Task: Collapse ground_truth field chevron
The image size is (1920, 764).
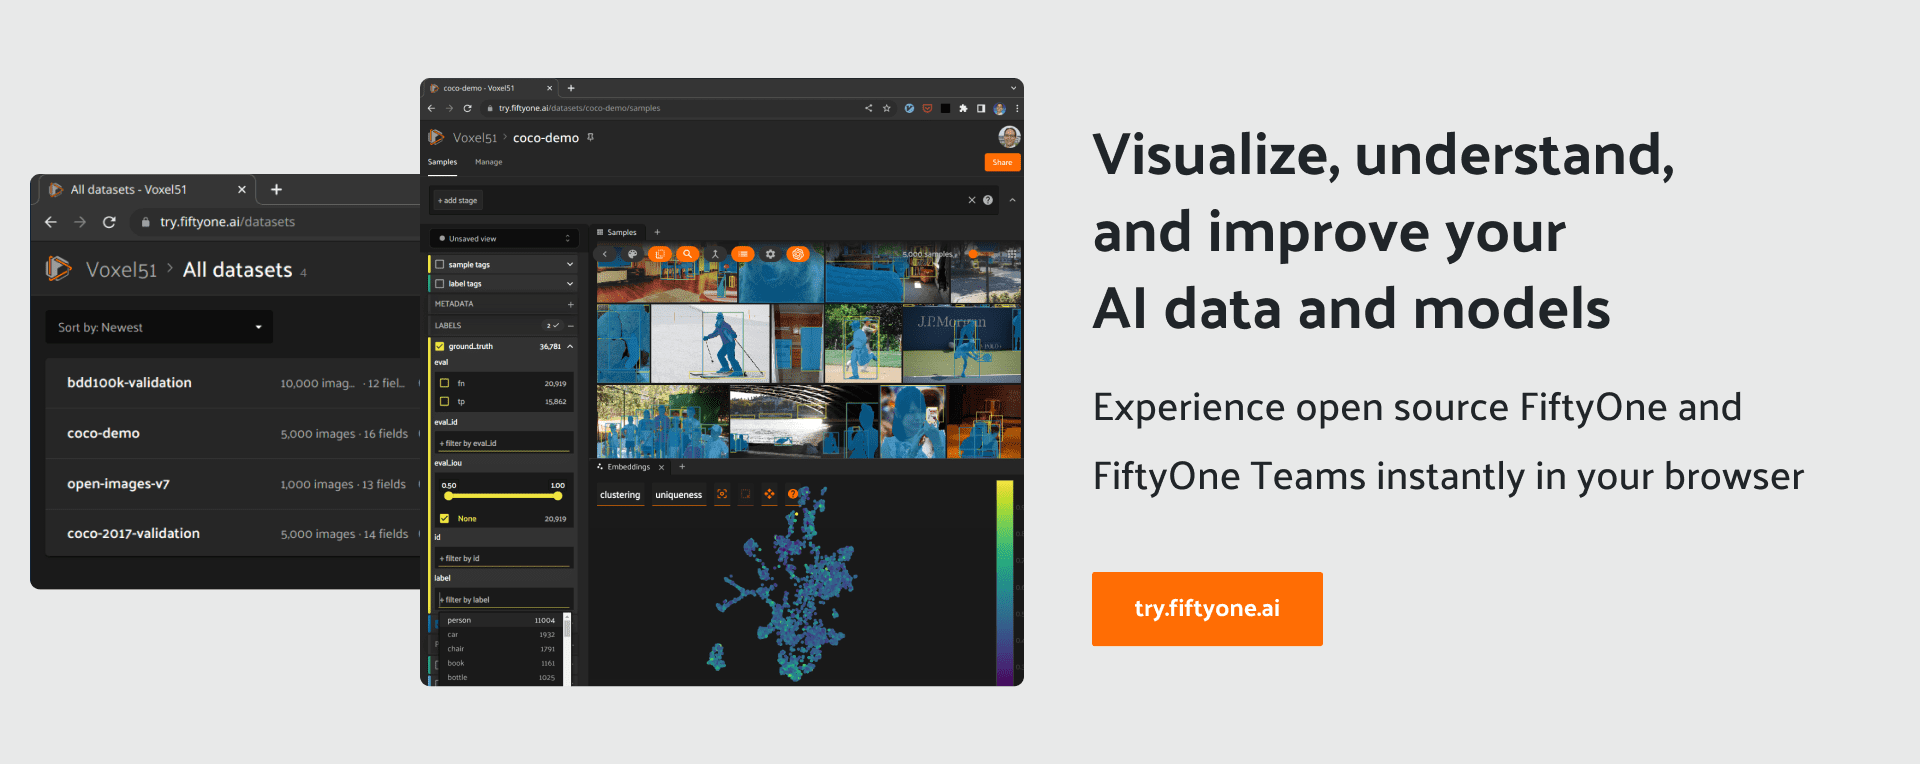Action: point(570,347)
